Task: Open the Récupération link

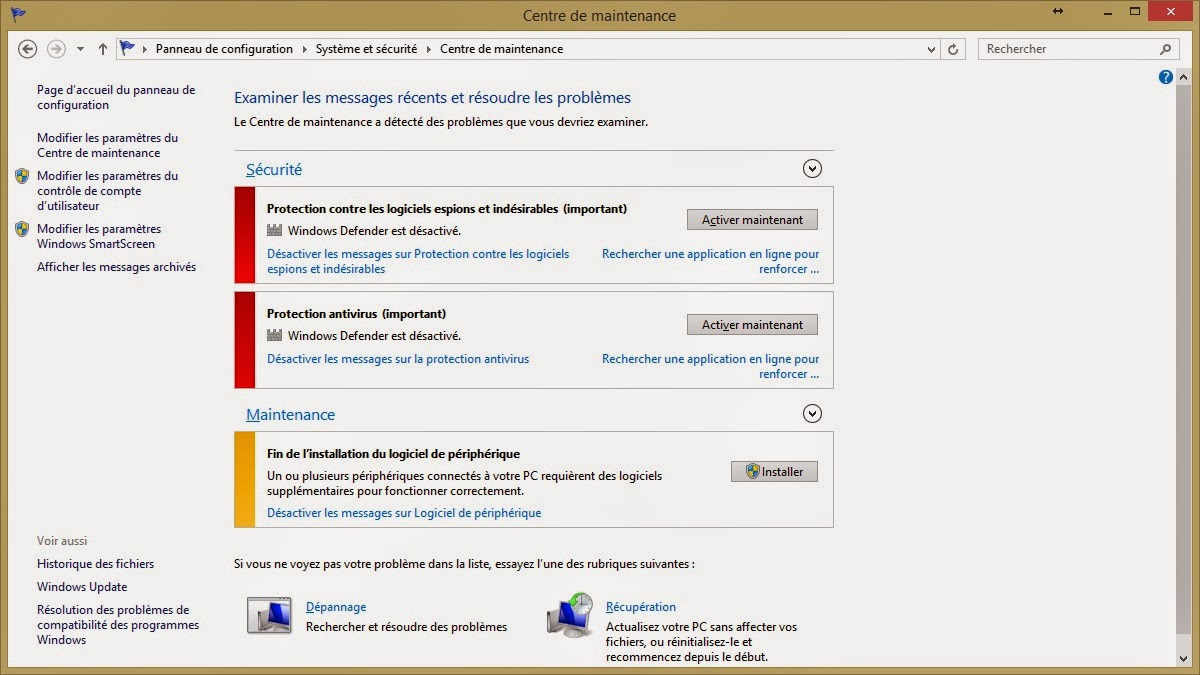Action: coord(641,607)
